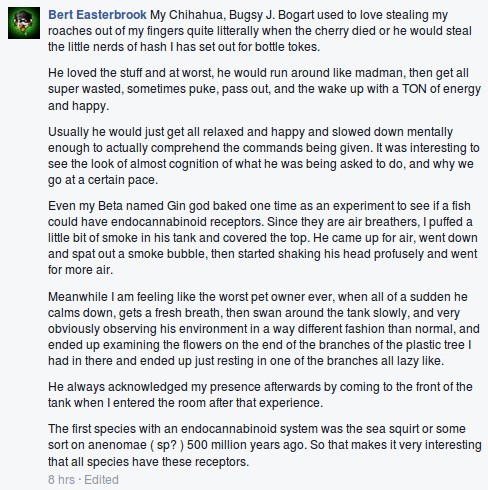Viewport: 488px width, 490px height.
Task: Click Bert Easterbrook's profile avatar
Action: 24,23
